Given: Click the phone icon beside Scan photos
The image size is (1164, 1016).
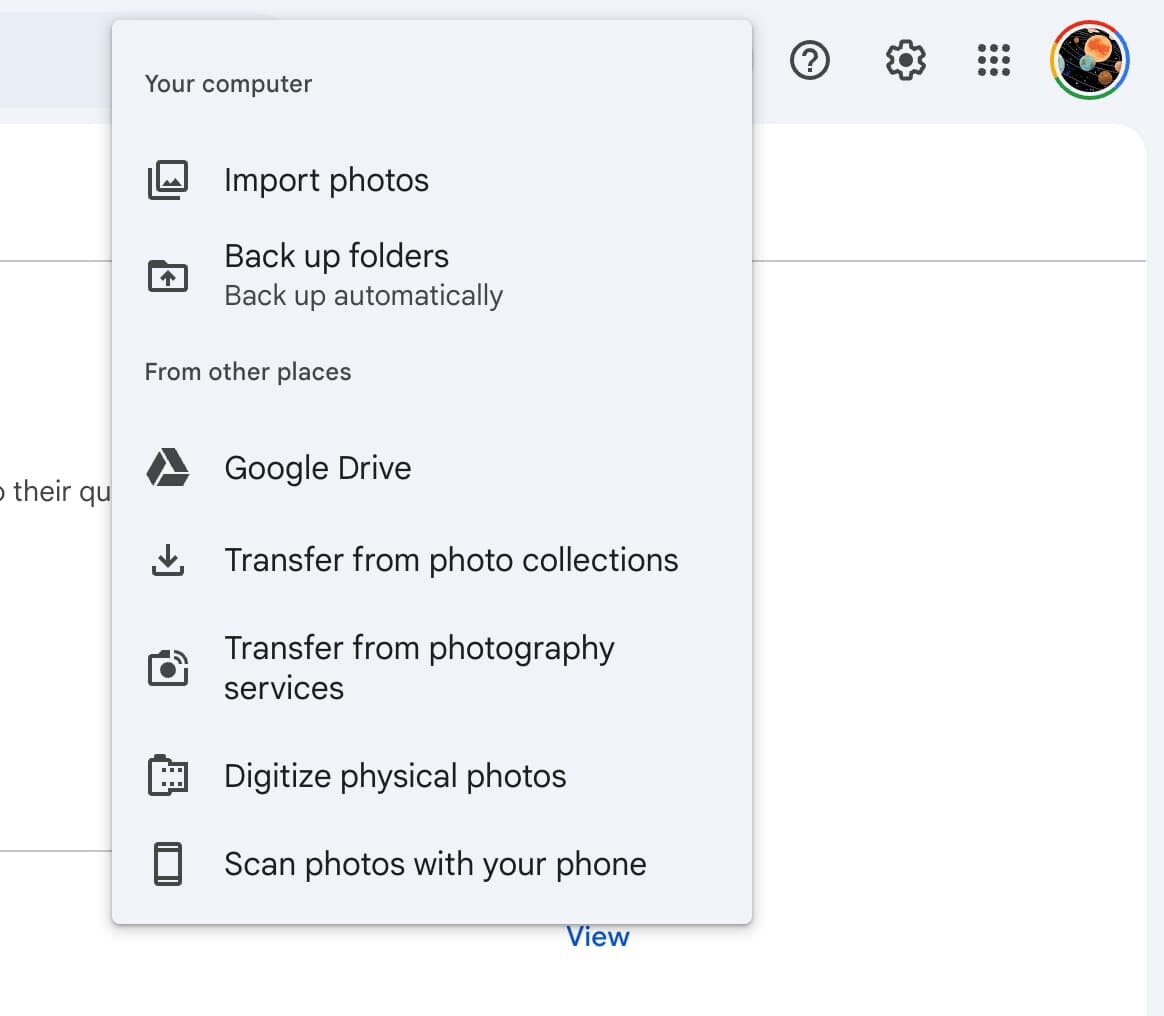Looking at the screenshot, I should pyautogui.click(x=168, y=863).
